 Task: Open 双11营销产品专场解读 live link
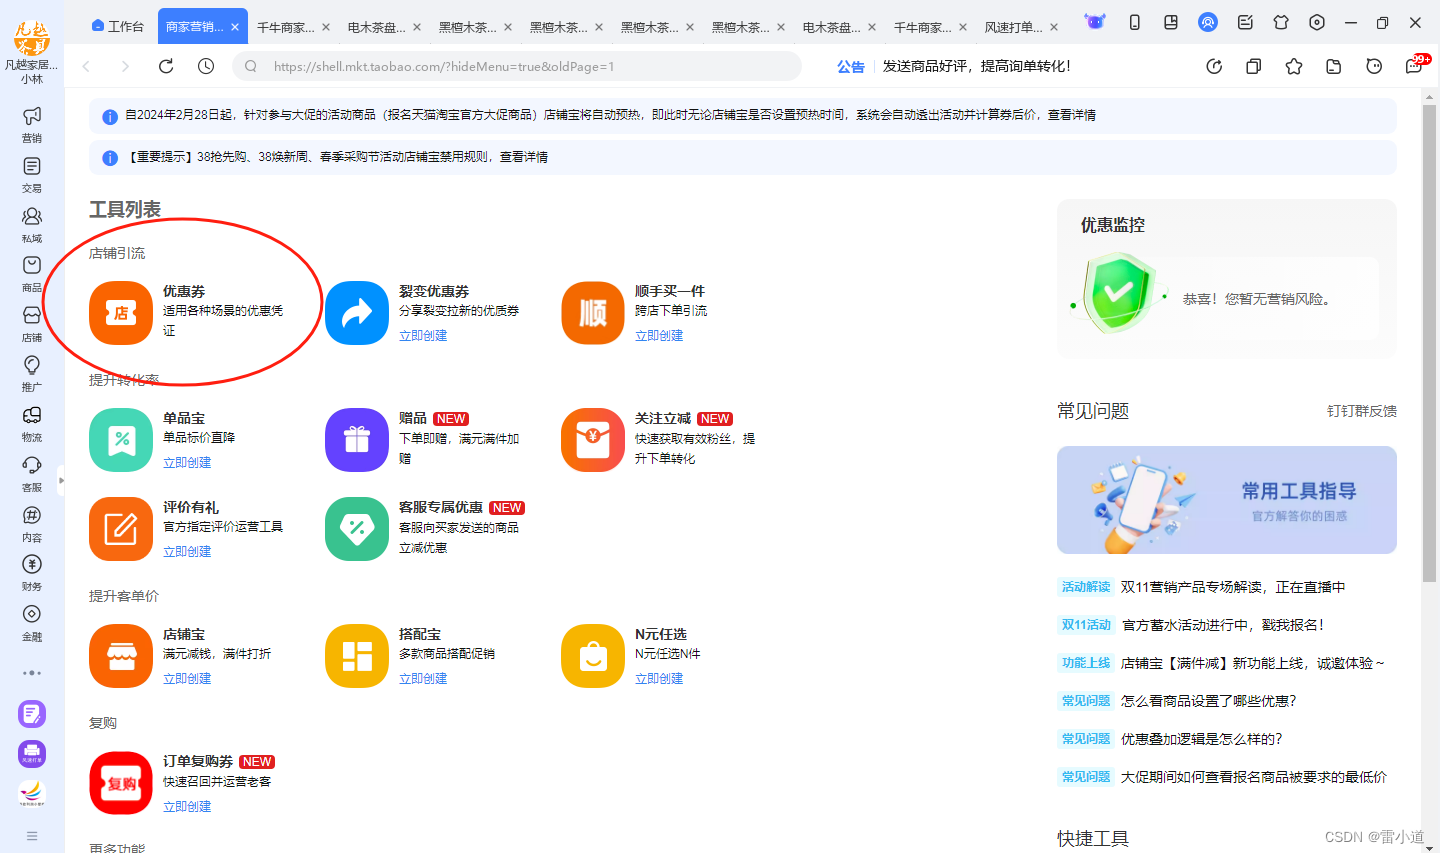point(1233,587)
